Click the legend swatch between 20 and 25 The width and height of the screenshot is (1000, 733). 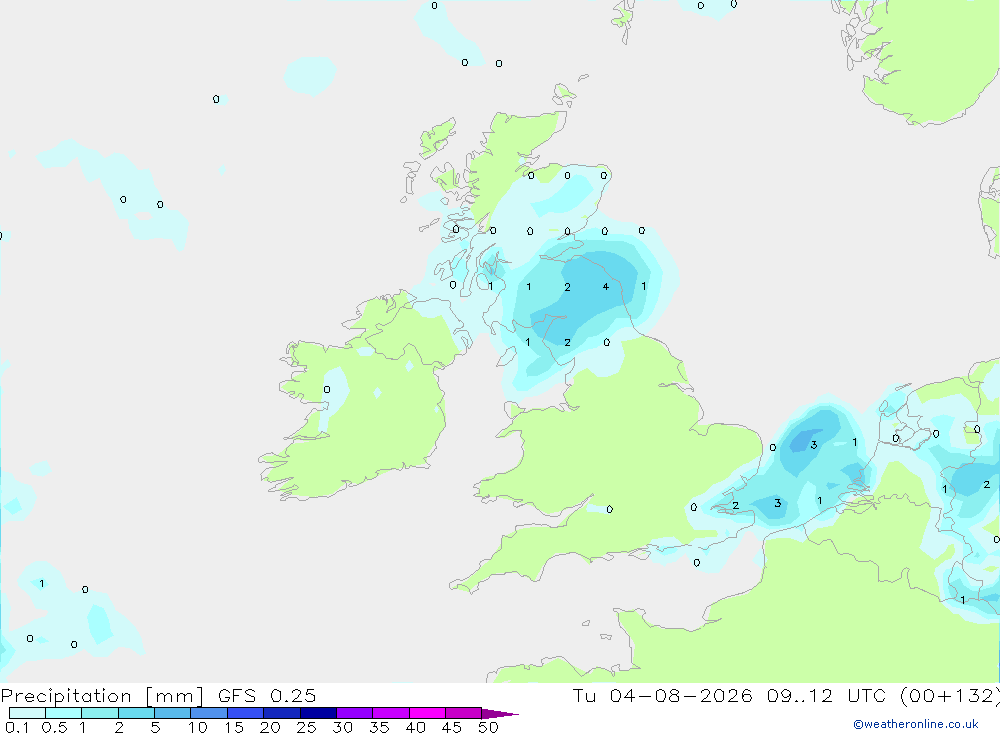(281, 713)
